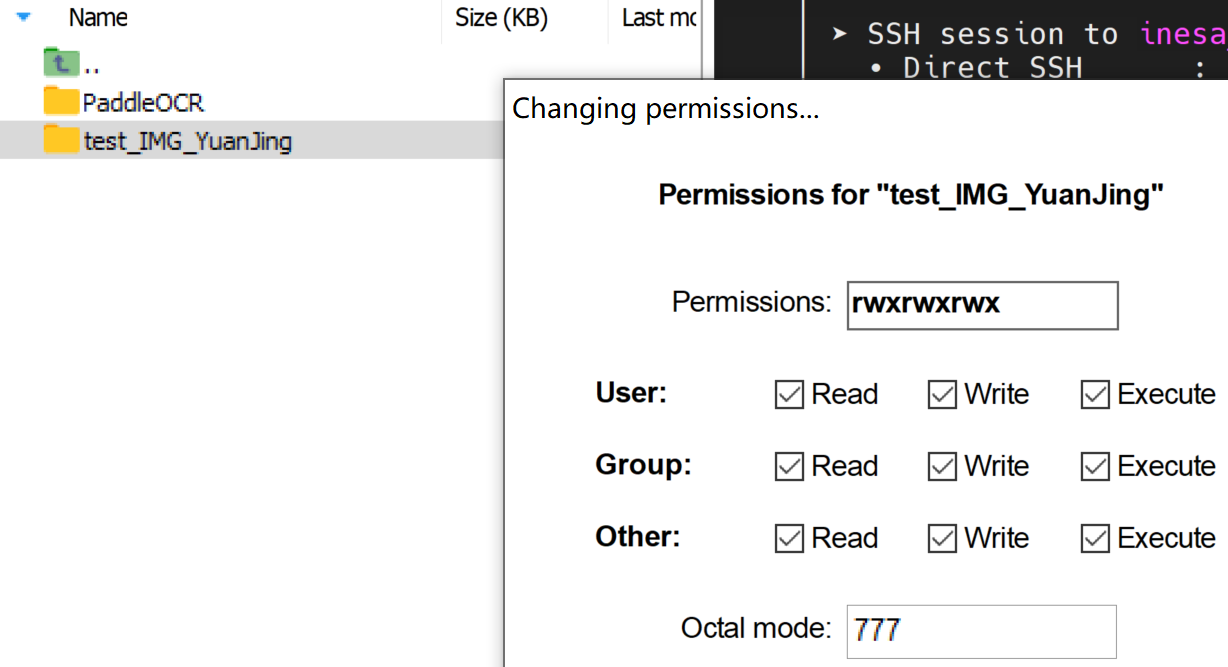Click the sort arrow beside the Name column

pyautogui.click(x=24, y=17)
